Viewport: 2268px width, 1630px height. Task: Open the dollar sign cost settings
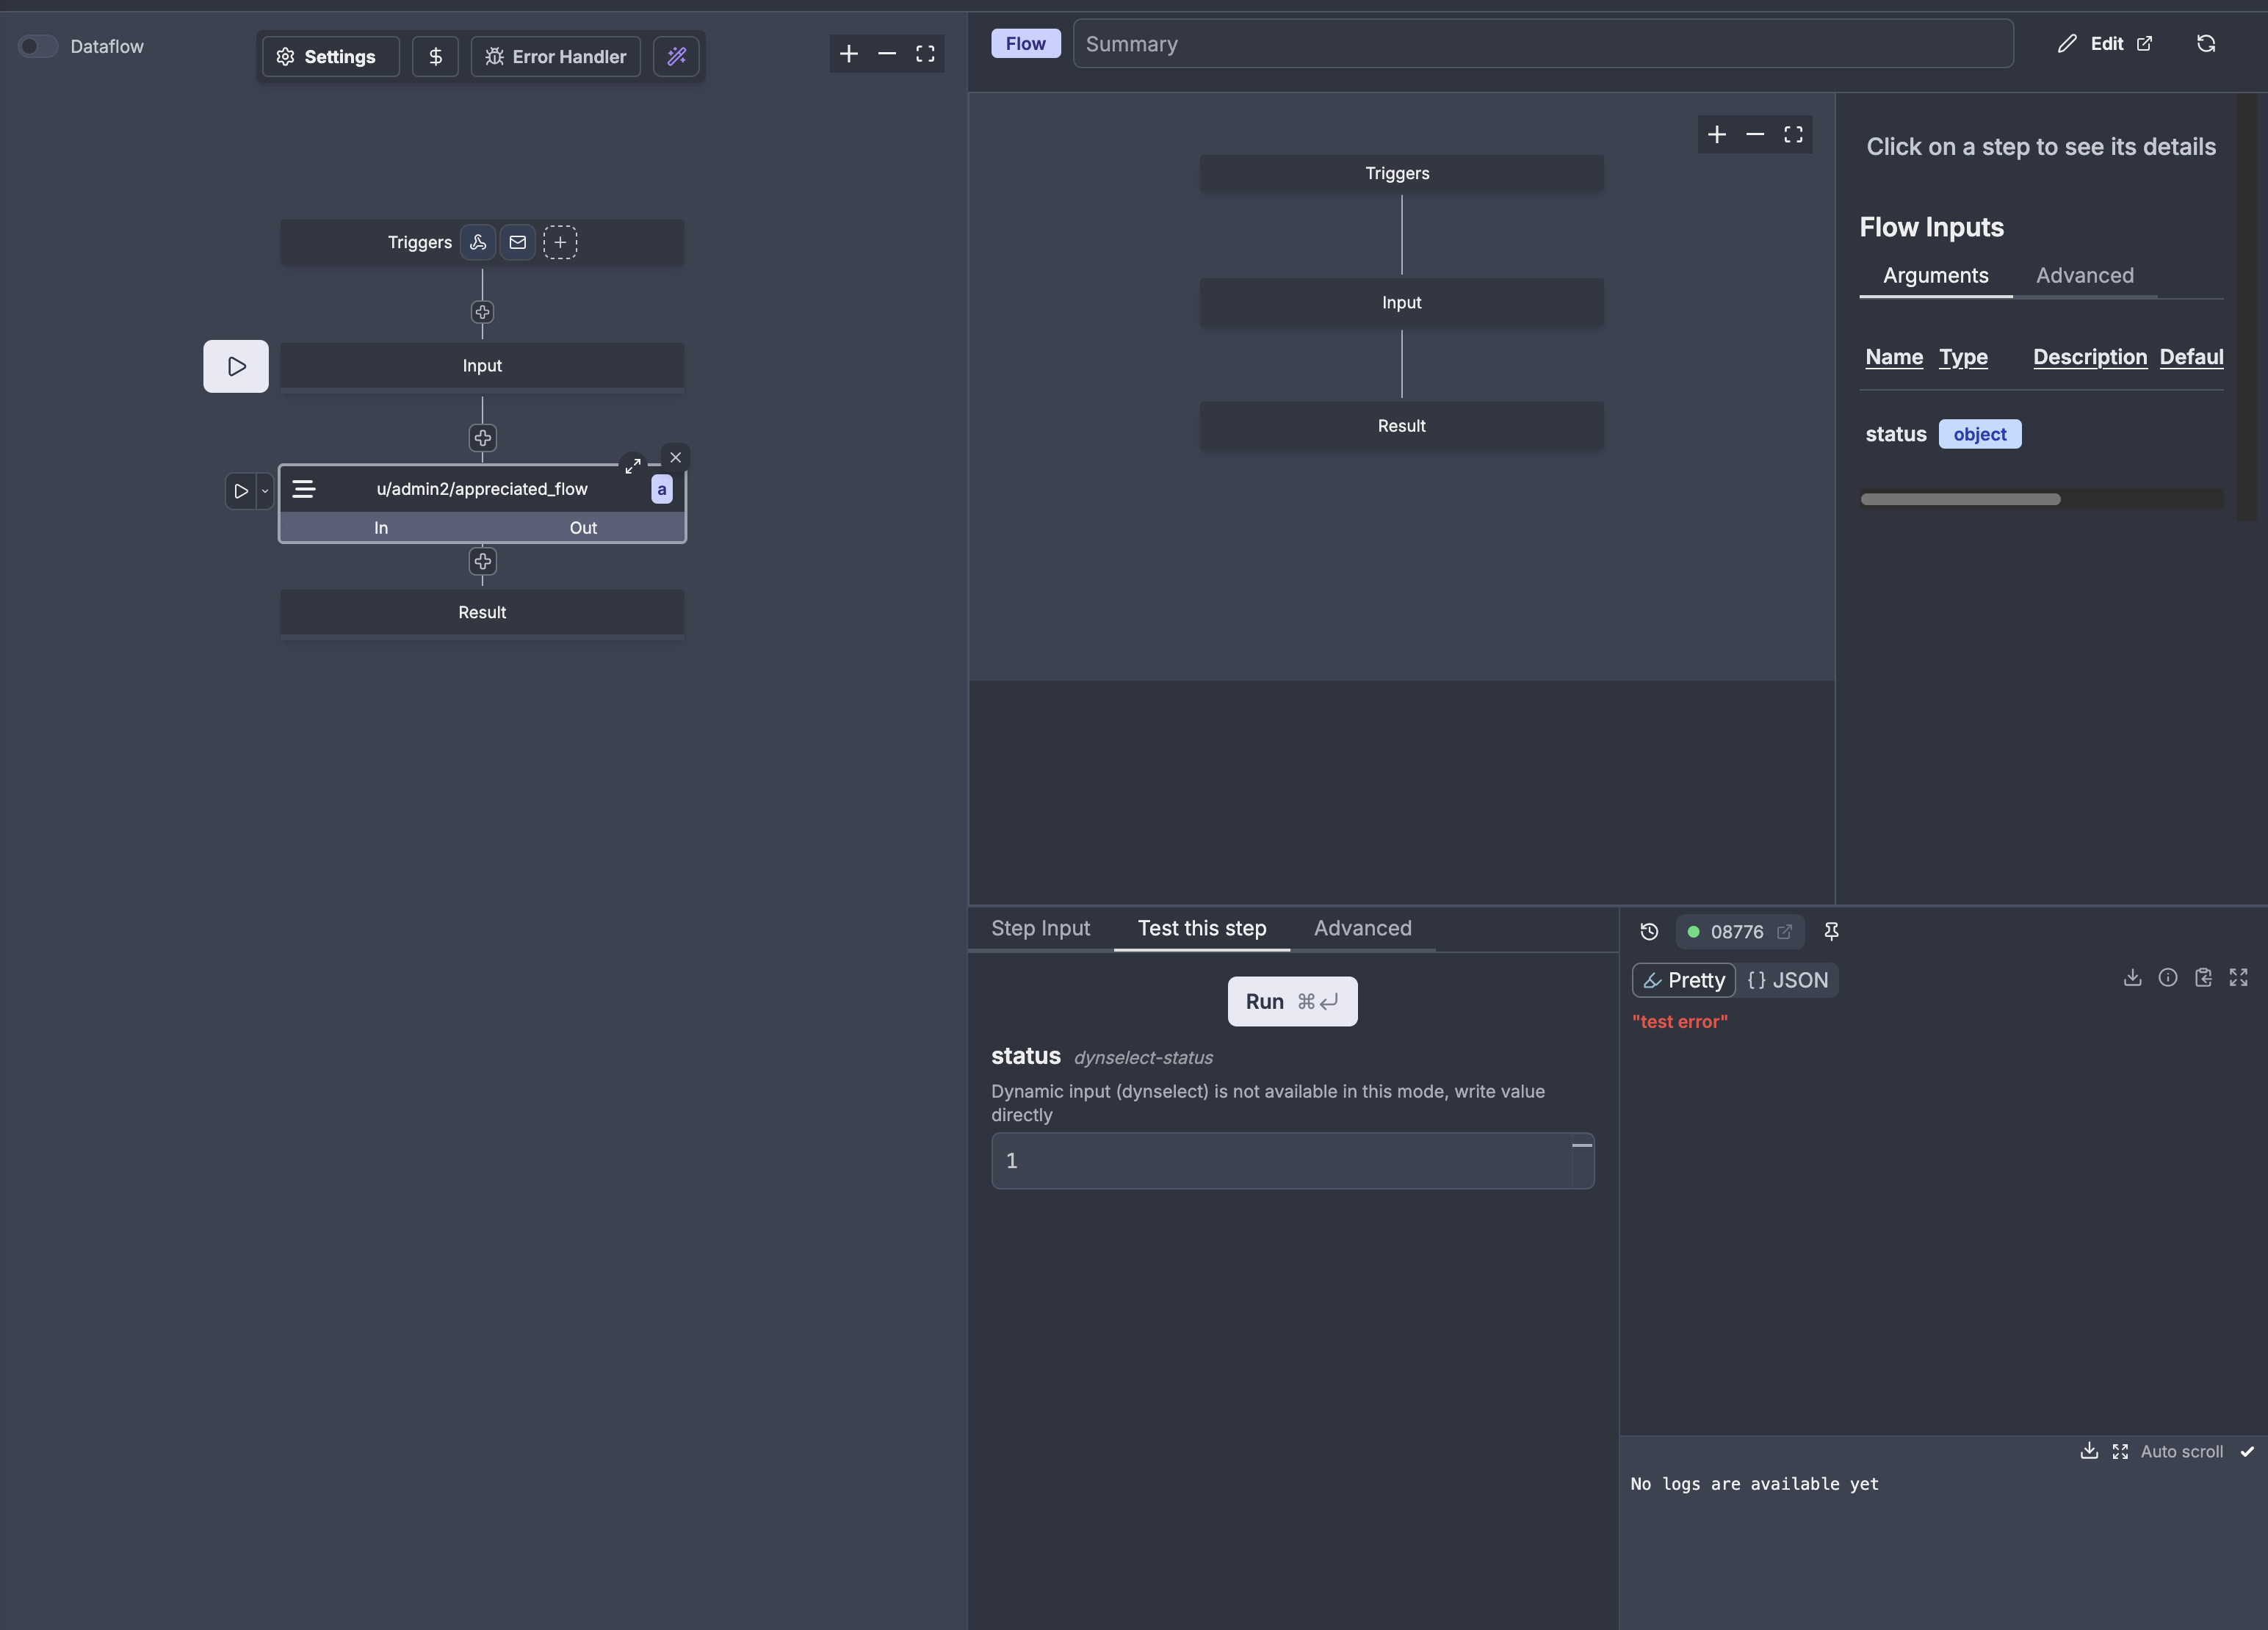[x=435, y=56]
